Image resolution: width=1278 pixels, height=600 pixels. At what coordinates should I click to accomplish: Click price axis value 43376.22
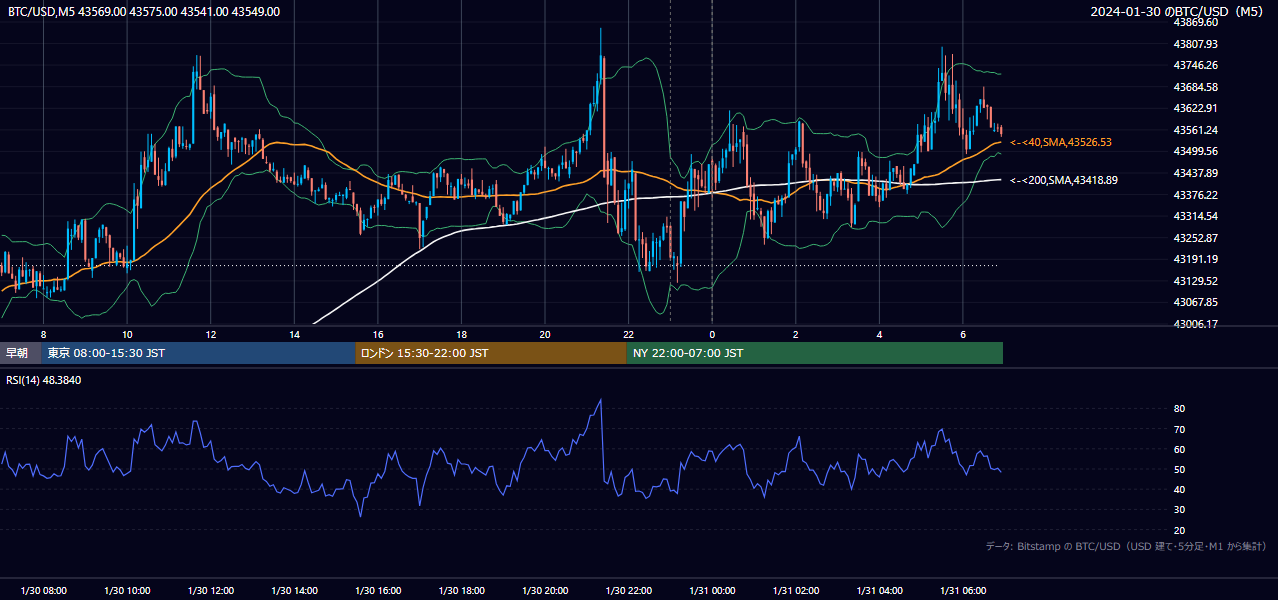click(x=1195, y=195)
